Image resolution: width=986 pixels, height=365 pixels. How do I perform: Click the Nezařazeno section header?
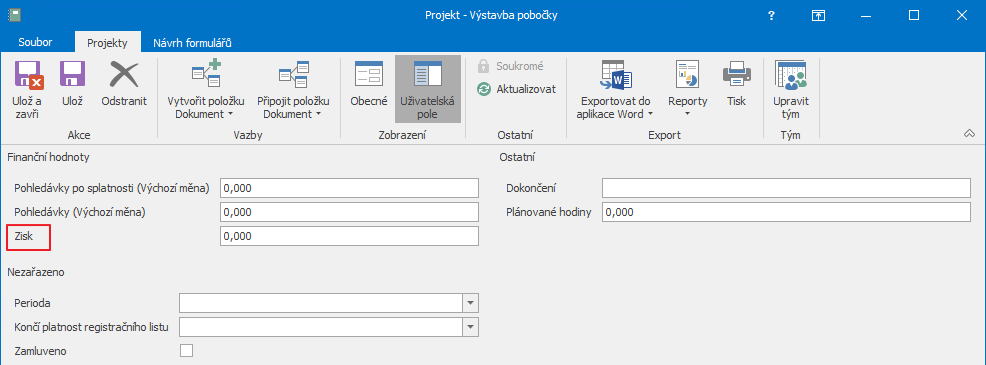pyautogui.click(x=36, y=272)
